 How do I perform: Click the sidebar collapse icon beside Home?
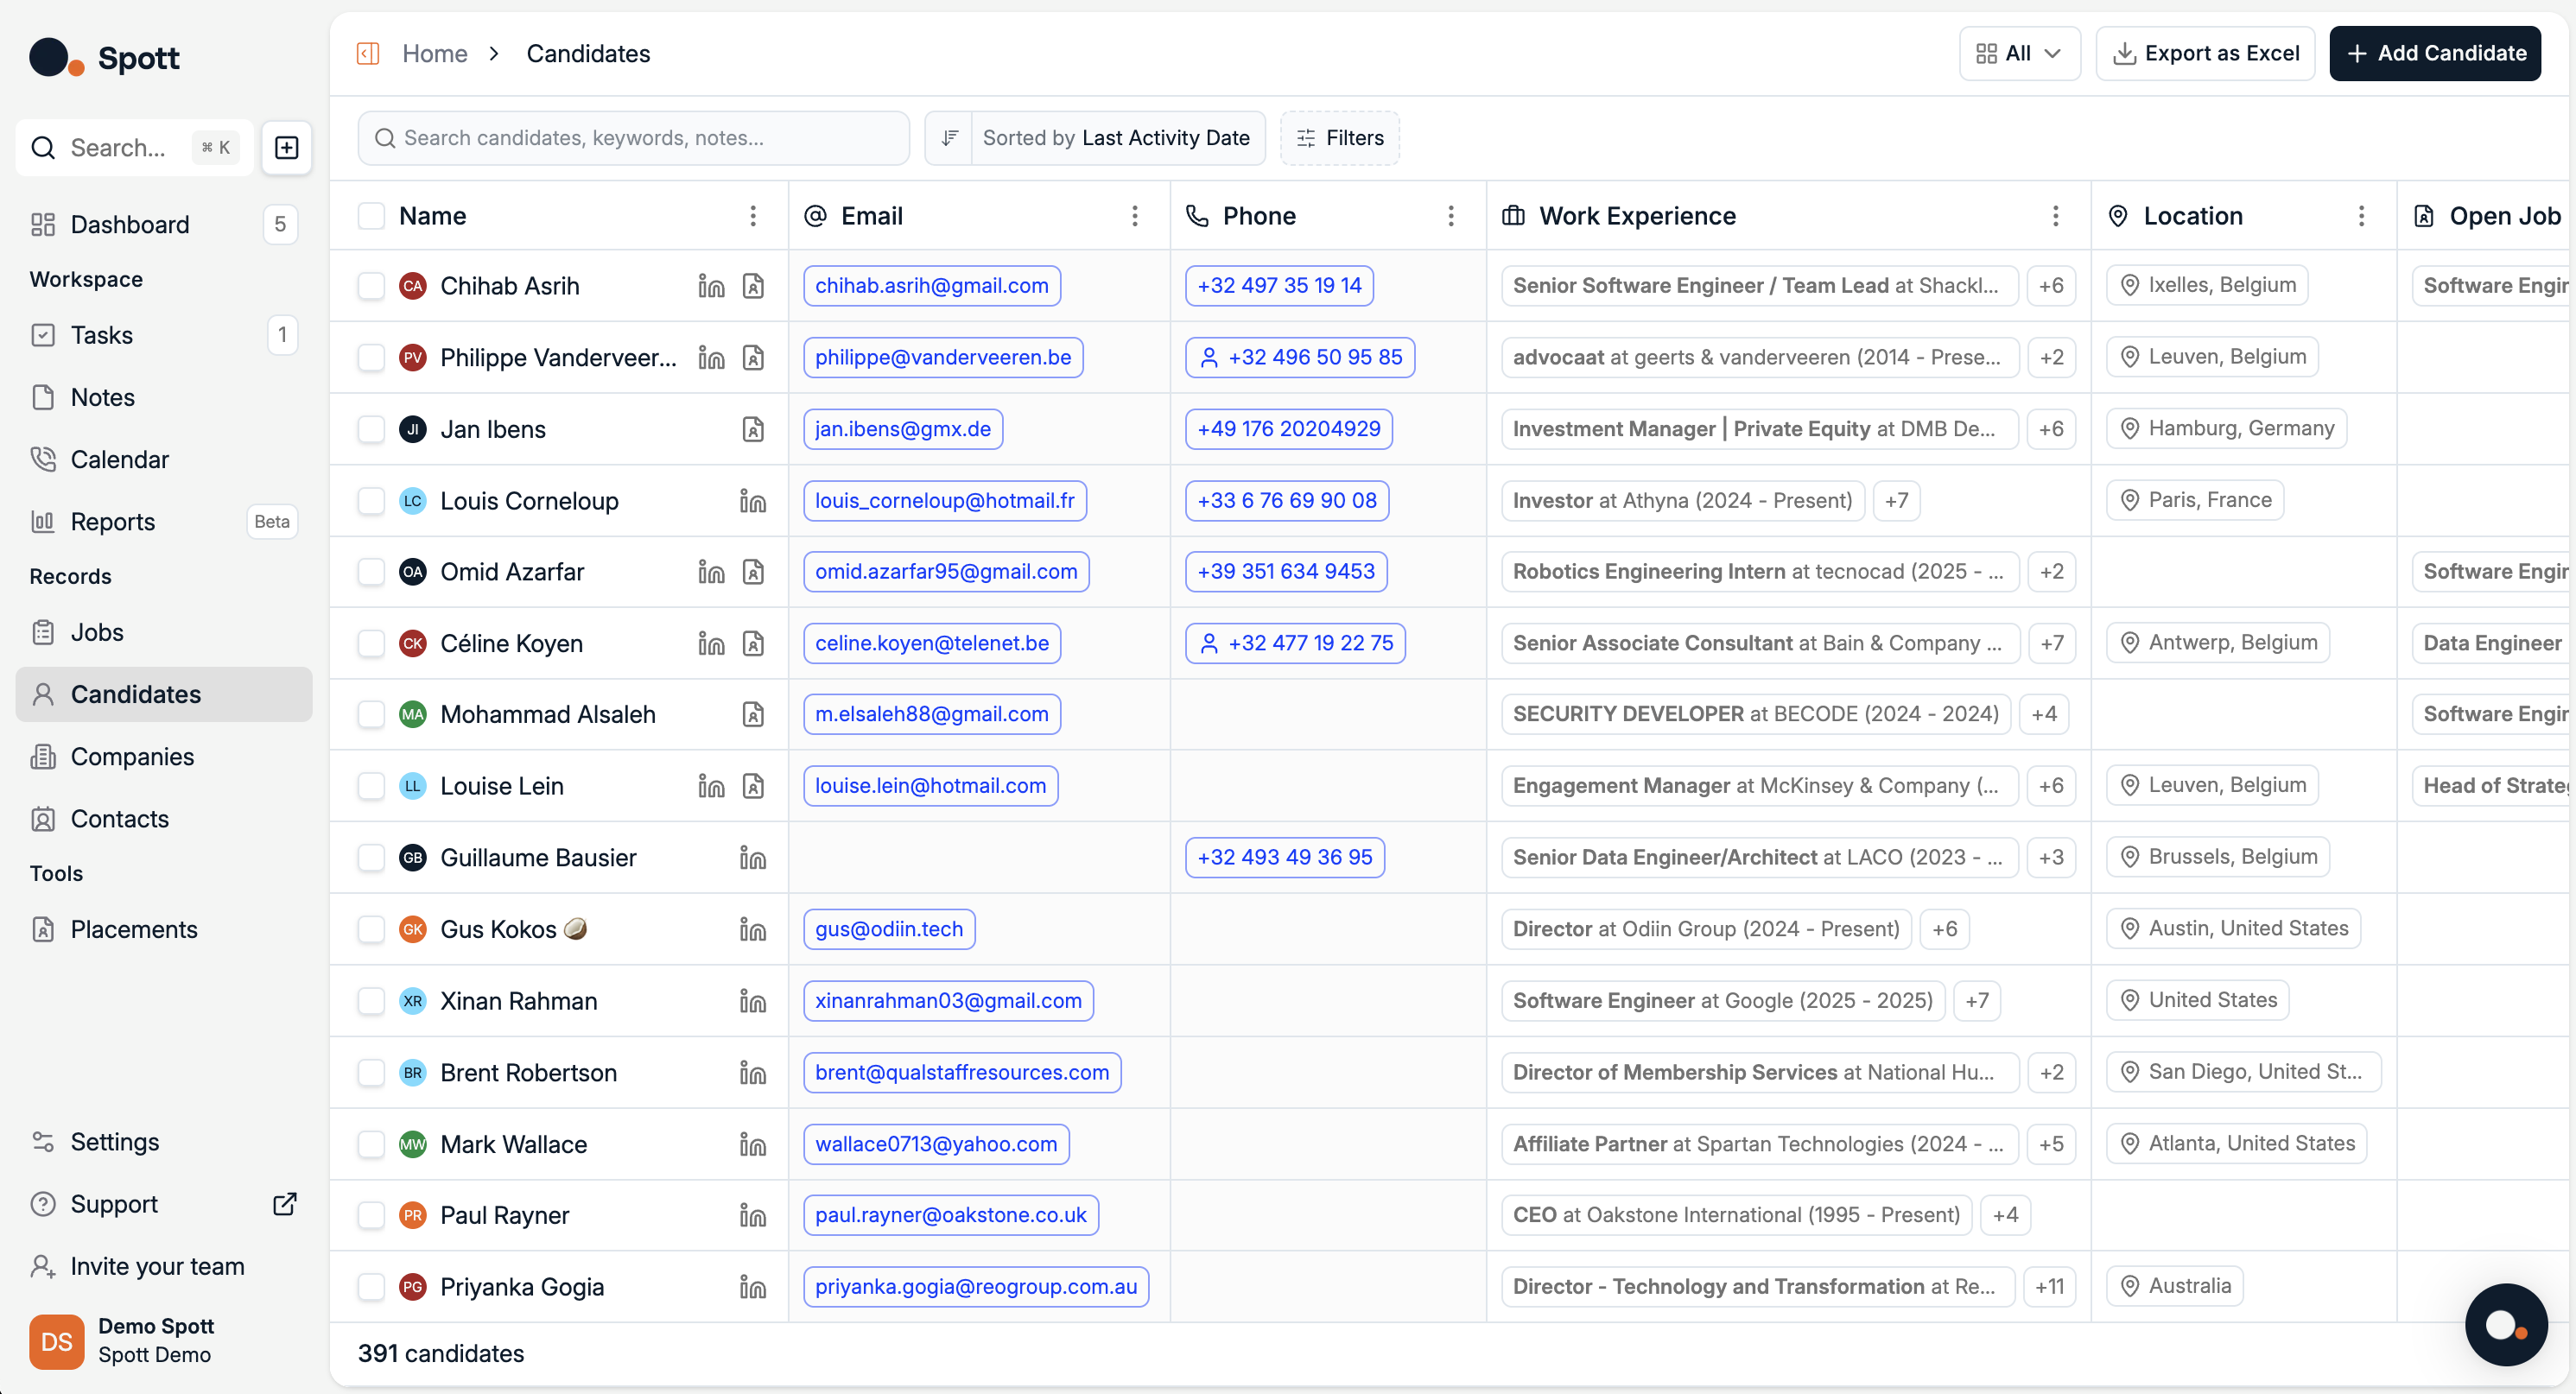click(368, 53)
